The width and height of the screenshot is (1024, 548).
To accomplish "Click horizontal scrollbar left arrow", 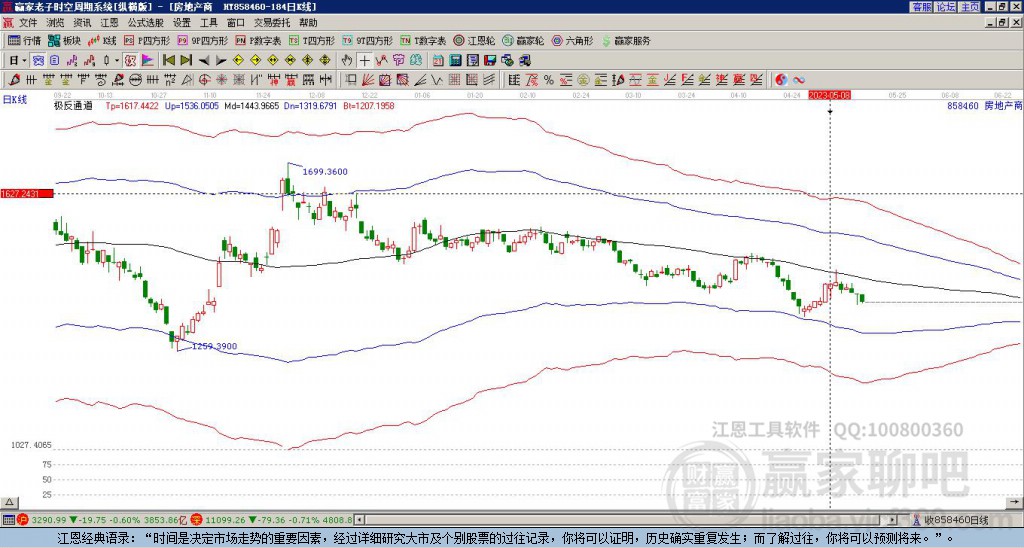I will pos(360,520).
